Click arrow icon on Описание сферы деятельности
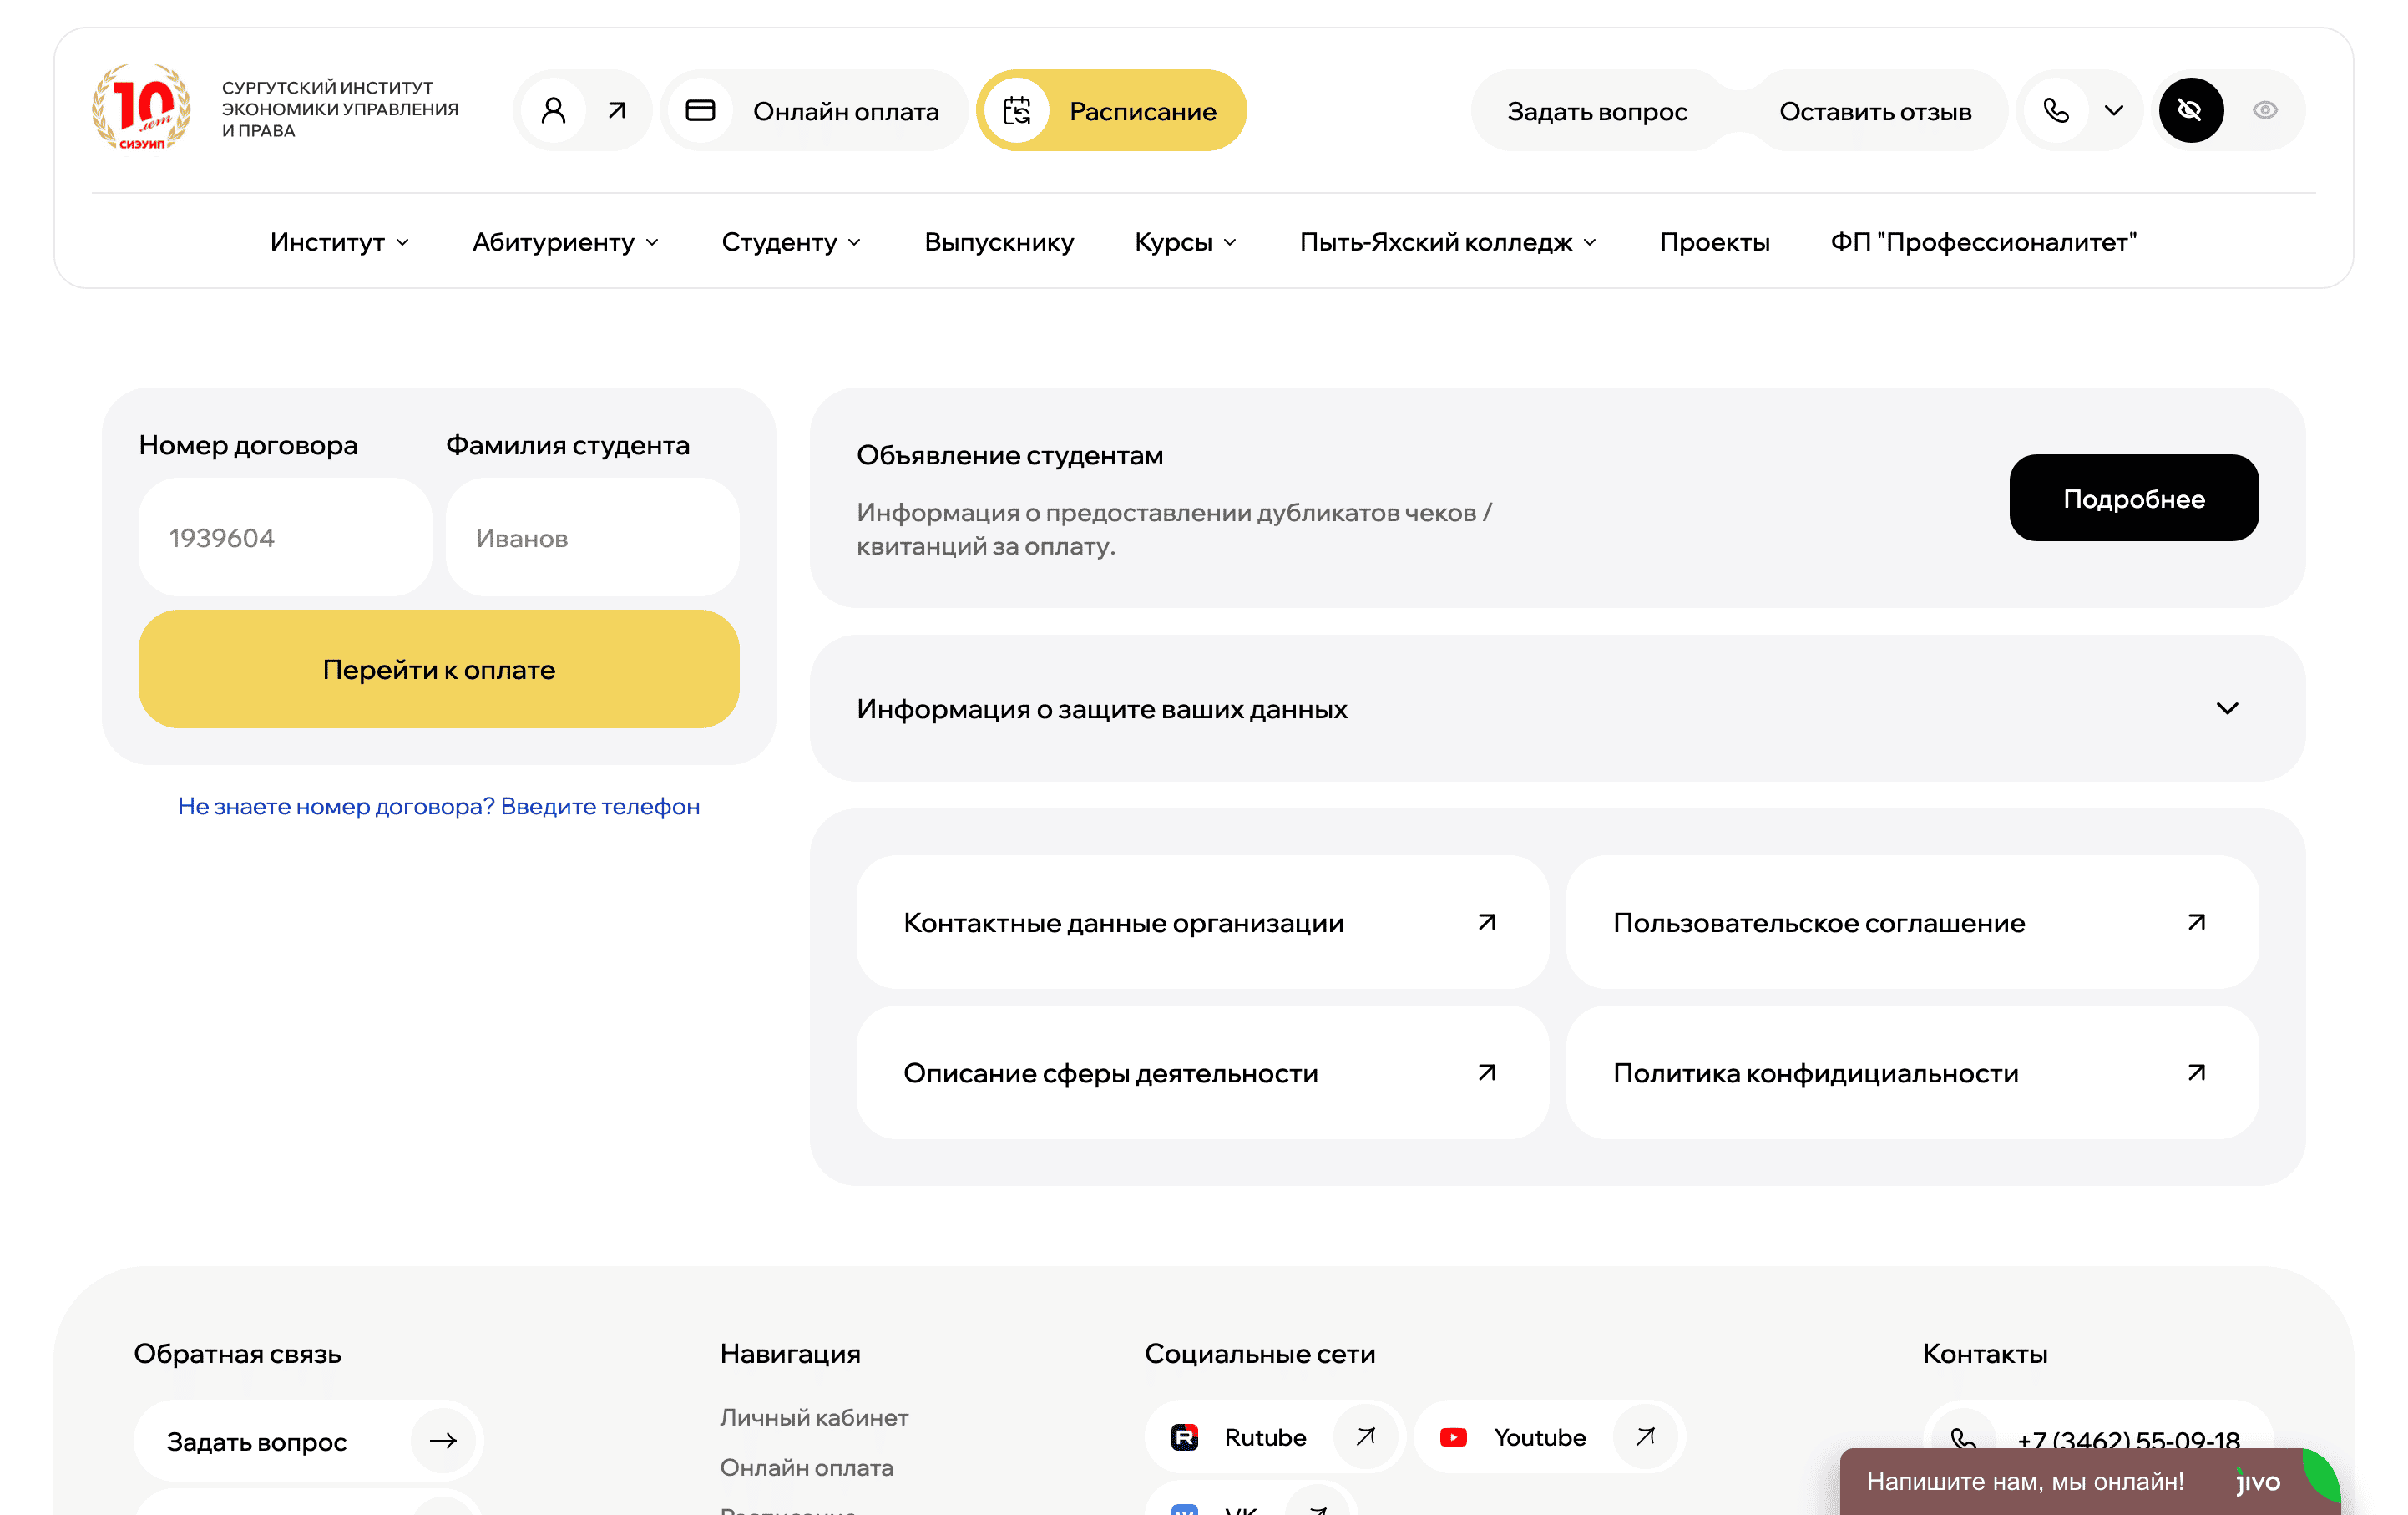 [1487, 1072]
